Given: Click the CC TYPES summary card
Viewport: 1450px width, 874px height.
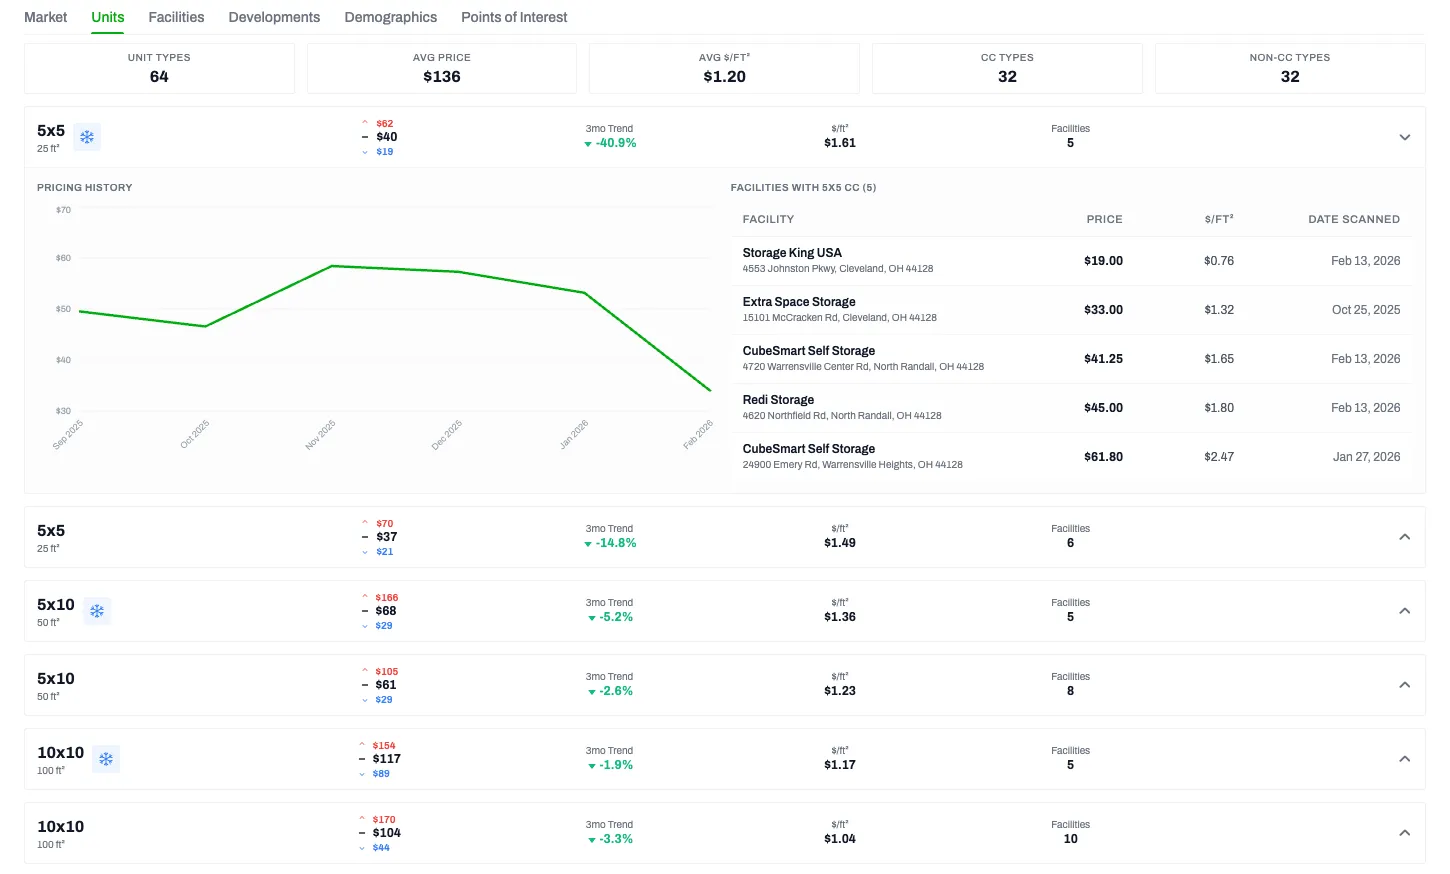Looking at the screenshot, I should click(1007, 68).
